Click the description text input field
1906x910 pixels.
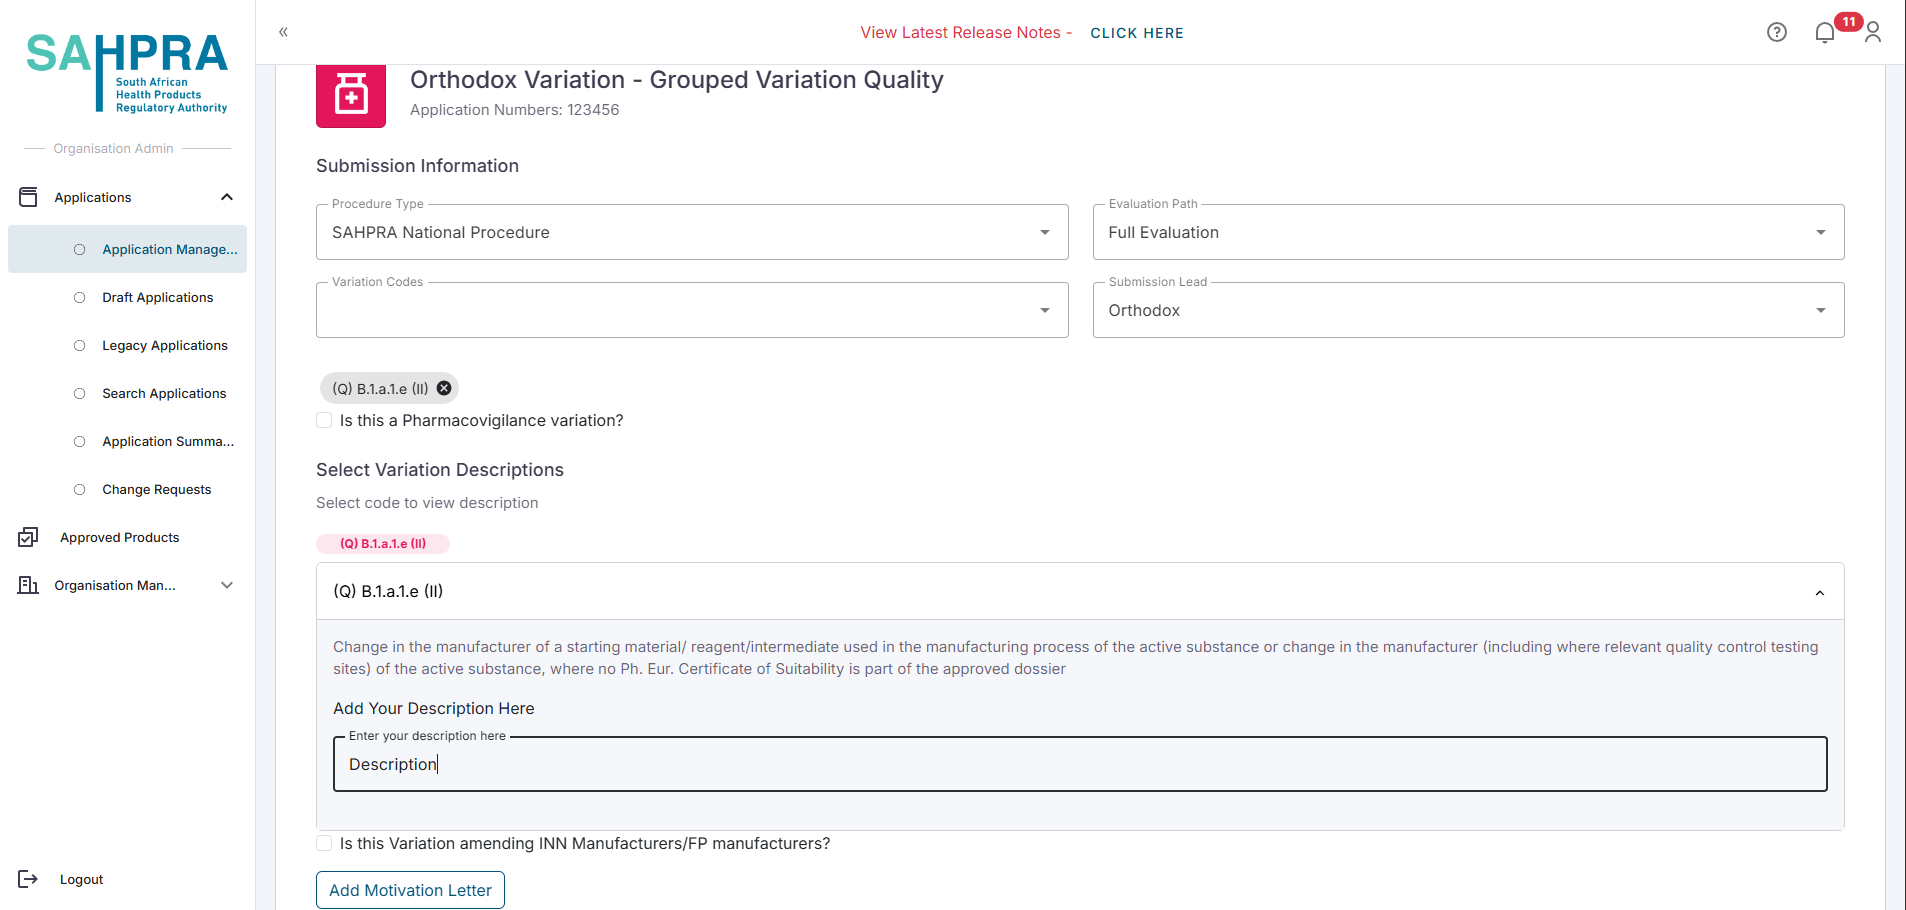(1079, 765)
